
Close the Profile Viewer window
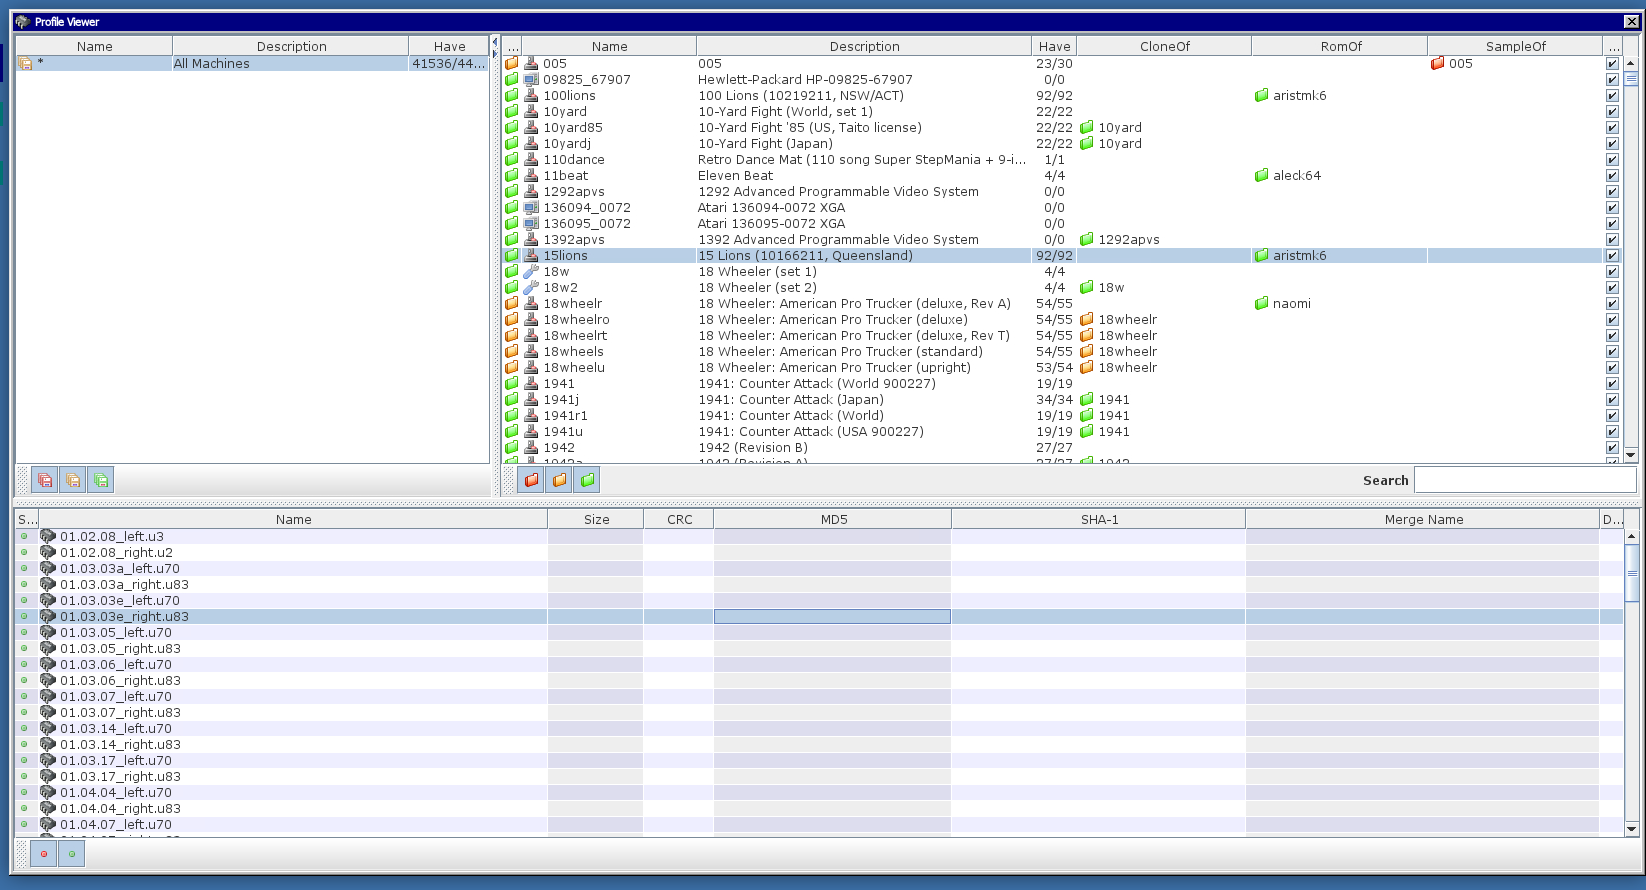point(1631,21)
